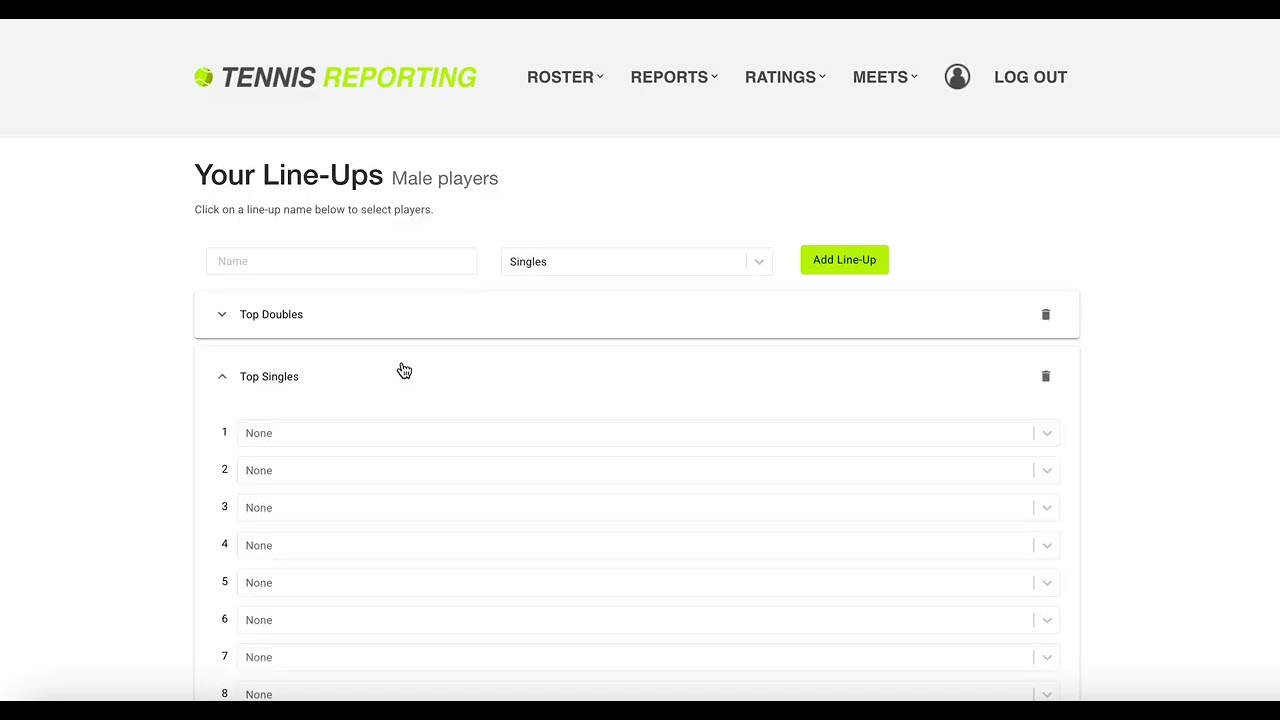
Task: Open player dropdown for position 4
Action: [x=648, y=545]
